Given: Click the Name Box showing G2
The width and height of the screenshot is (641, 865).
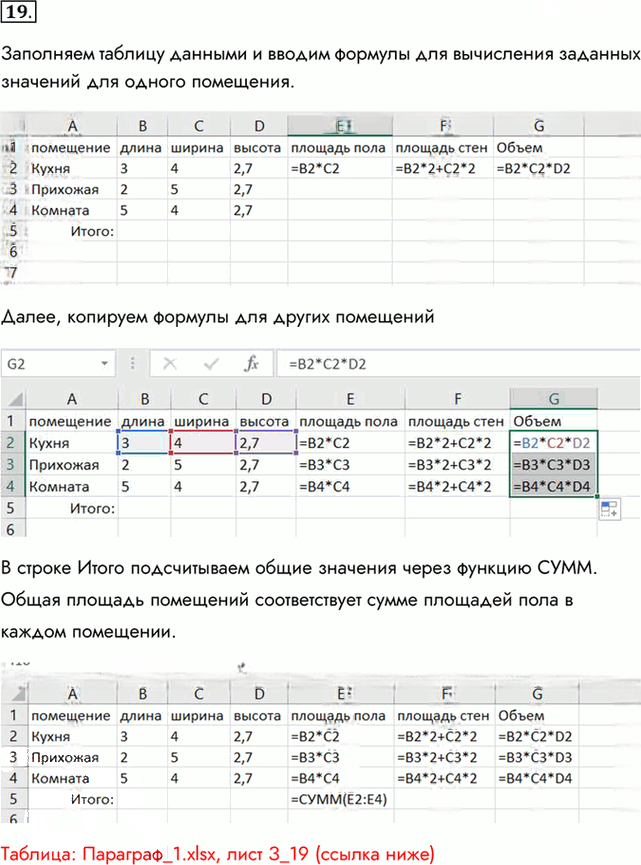Looking at the screenshot, I should (x=58, y=364).
